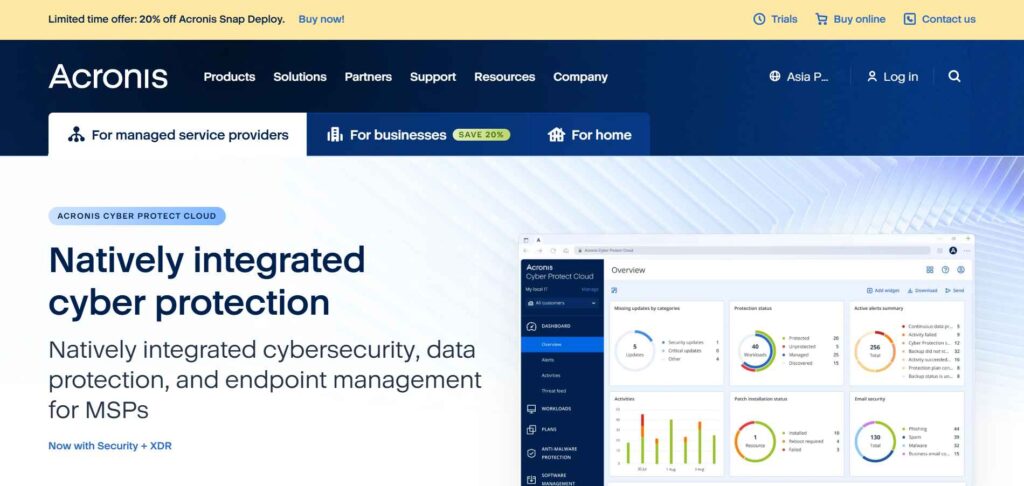
Task: Open the search magnifier icon
Action: [954, 76]
